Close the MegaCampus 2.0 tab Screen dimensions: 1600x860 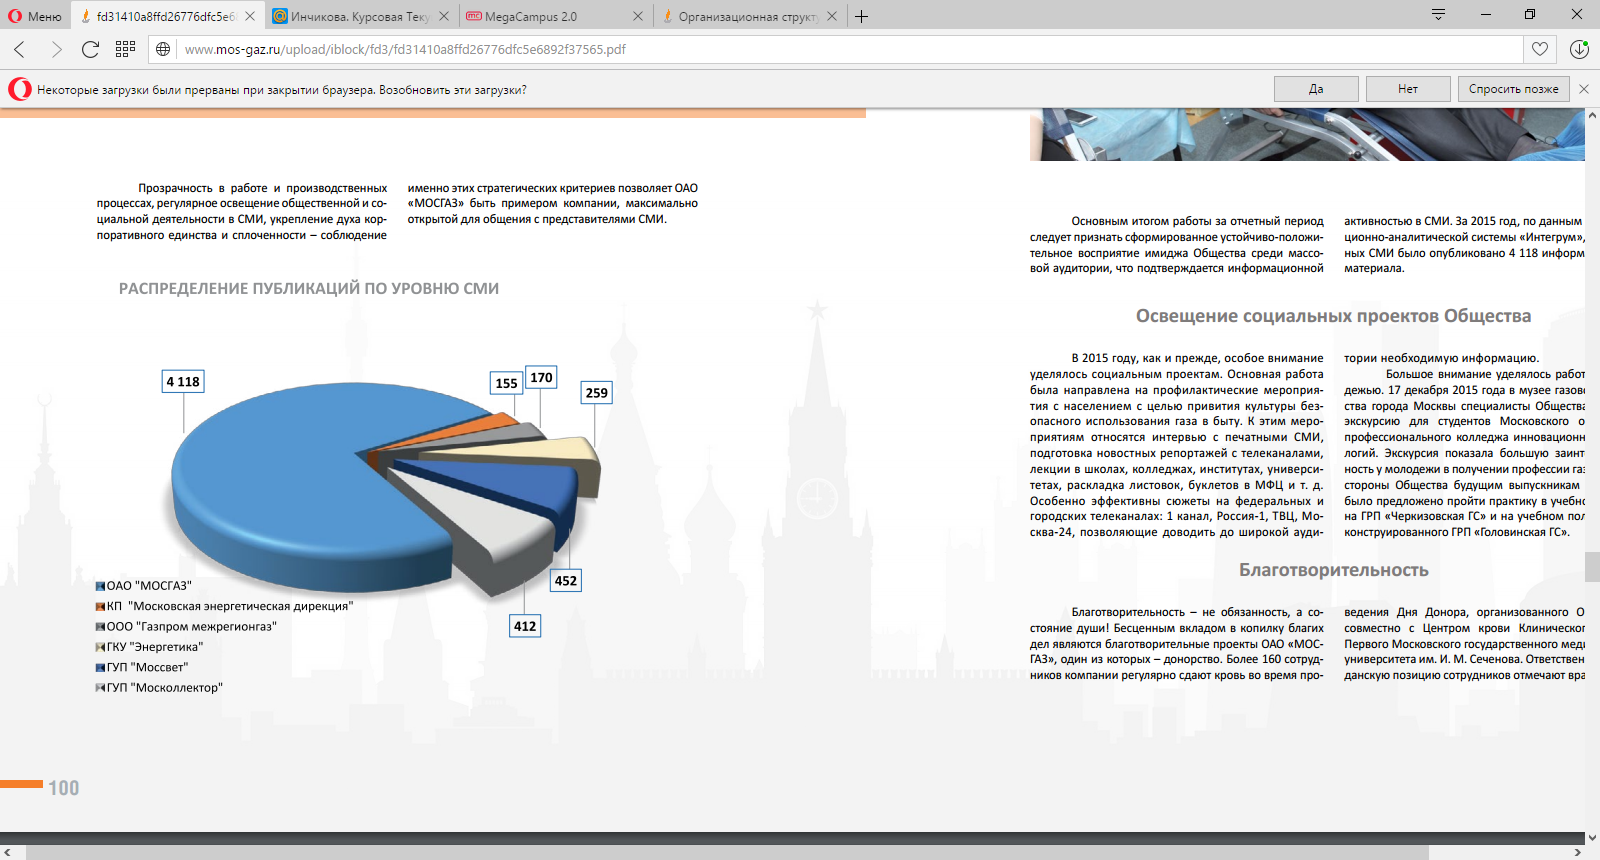[638, 16]
